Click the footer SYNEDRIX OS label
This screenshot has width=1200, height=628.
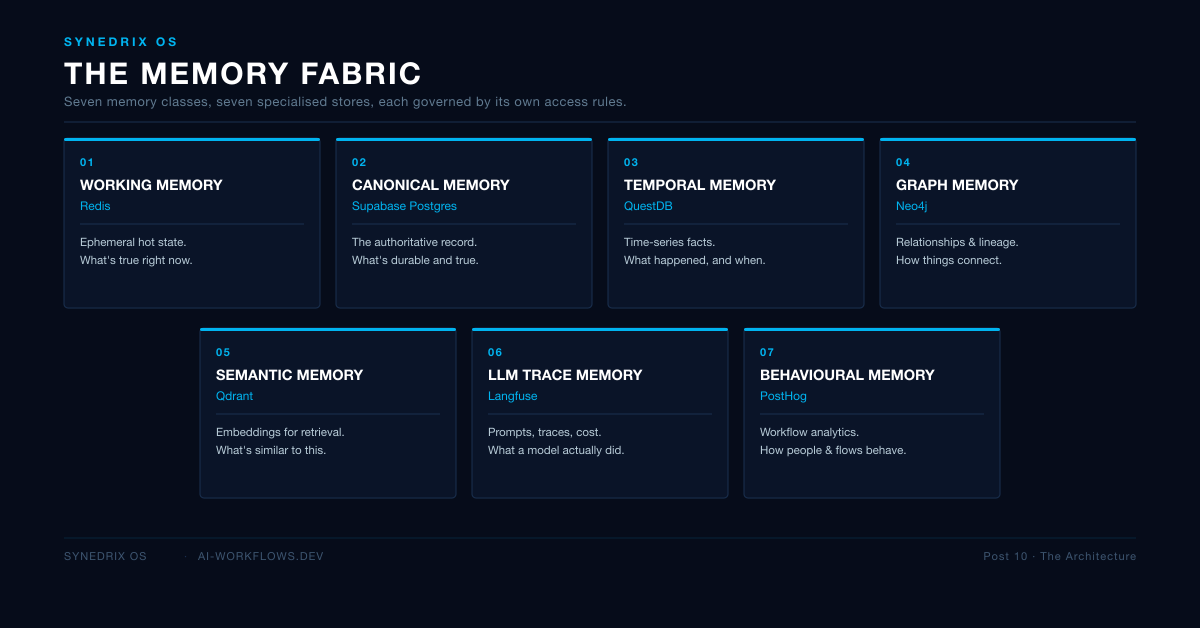(105, 556)
